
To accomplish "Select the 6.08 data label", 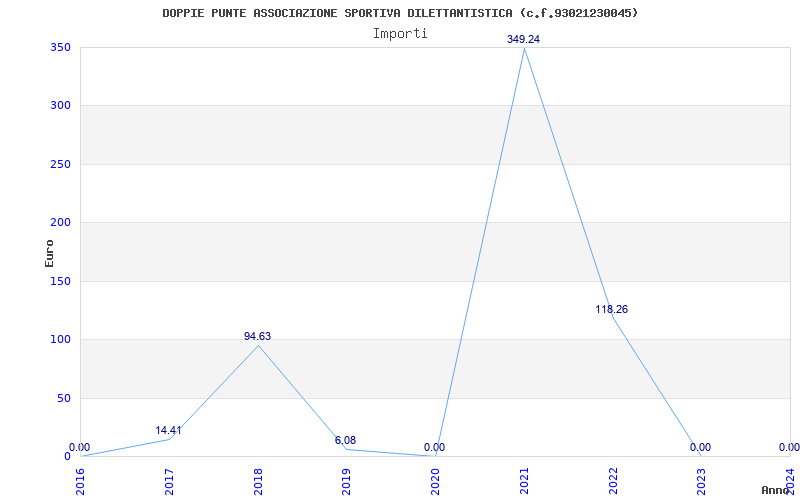I will (345, 440).
